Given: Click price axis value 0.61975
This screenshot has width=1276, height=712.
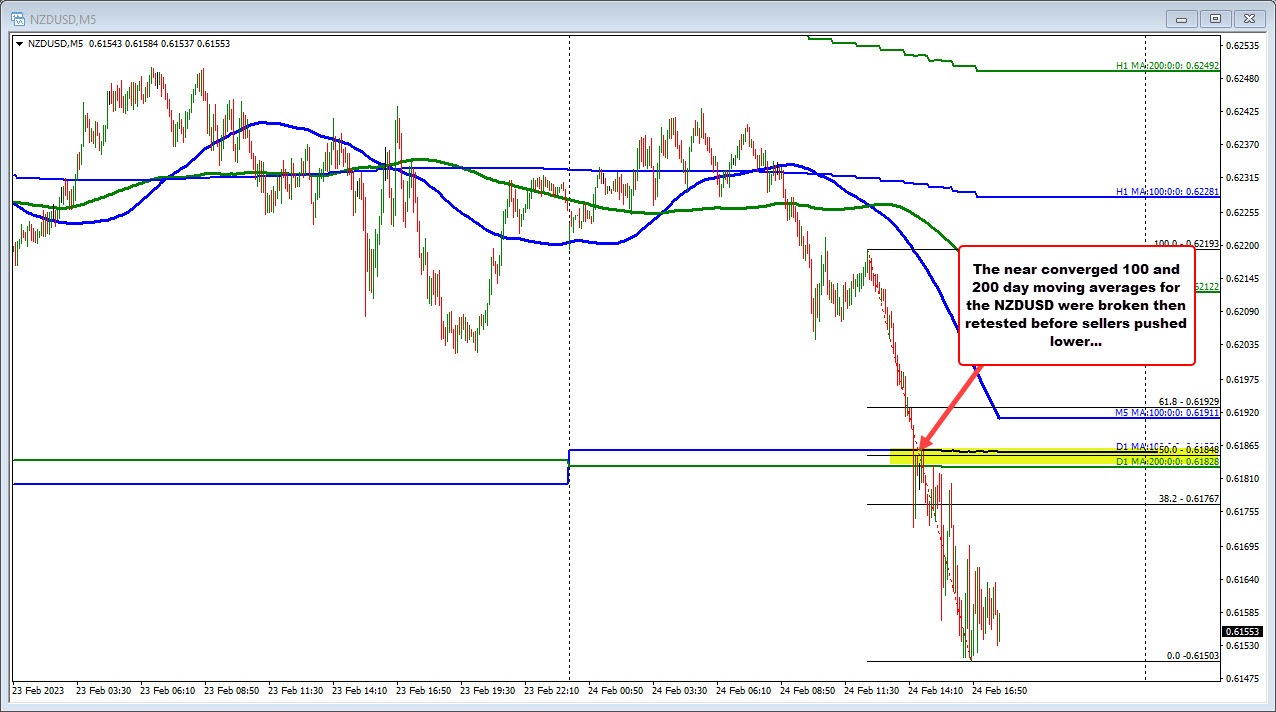Looking at the screenshot, I should pos(1244,379).
